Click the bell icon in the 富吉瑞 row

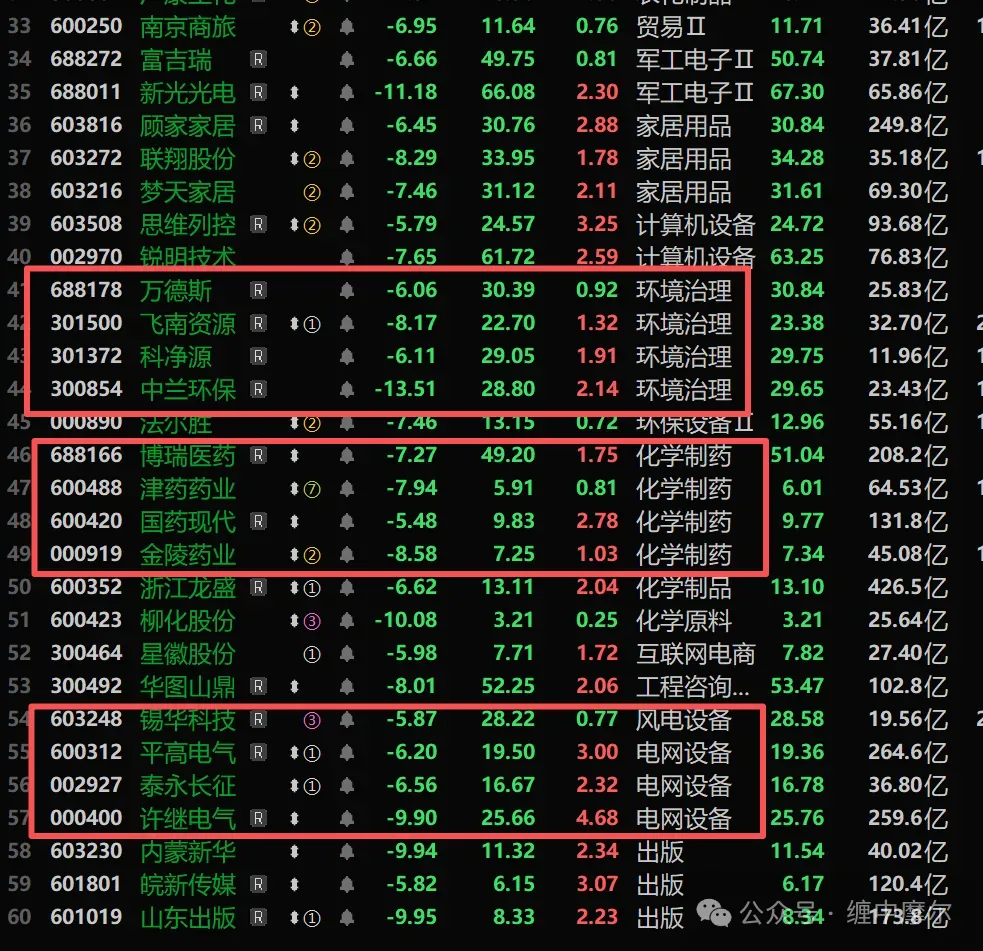click(347, 60)
